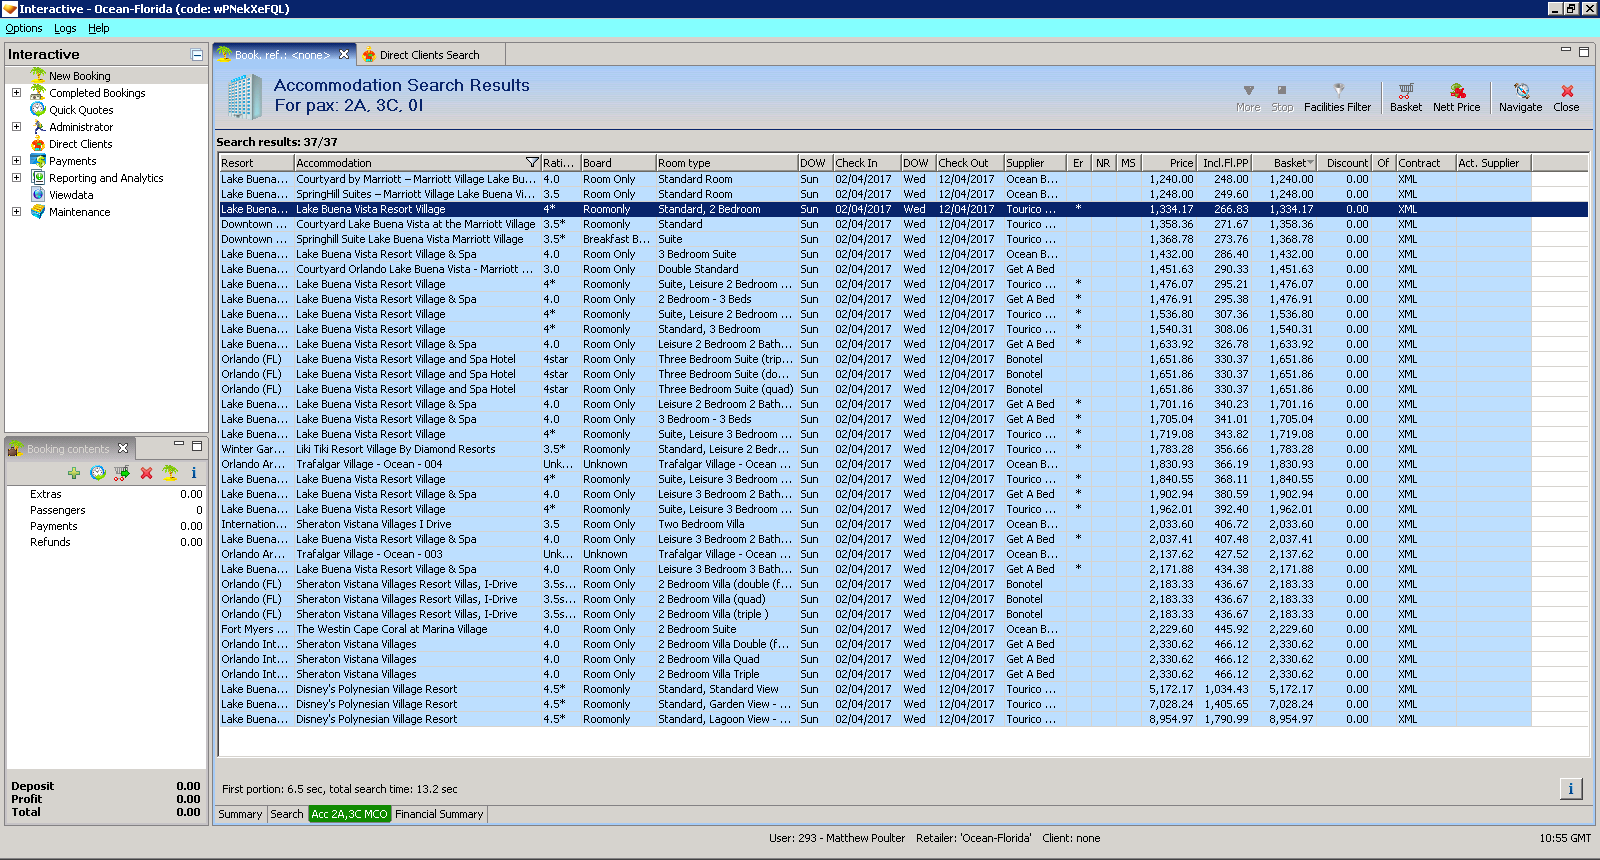This screenshot has width=1600, height=860.
Task: Sort by the Price column header
Action: (1168, 163)
